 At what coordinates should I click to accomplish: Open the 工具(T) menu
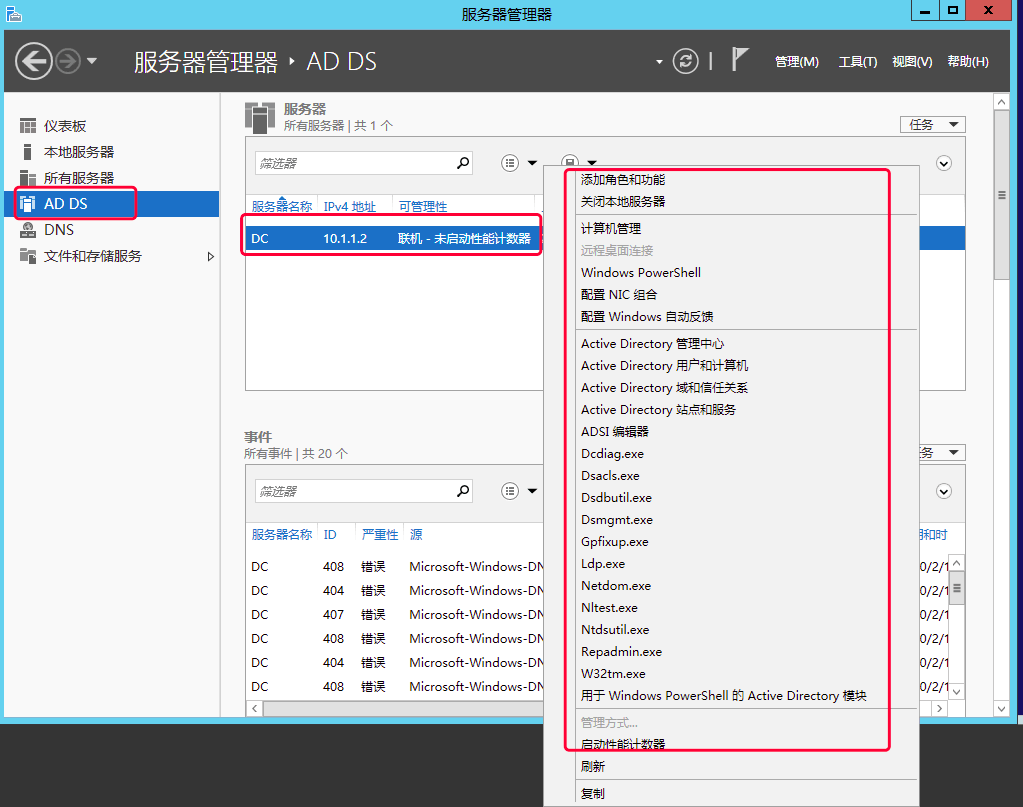tap(857, 62)
